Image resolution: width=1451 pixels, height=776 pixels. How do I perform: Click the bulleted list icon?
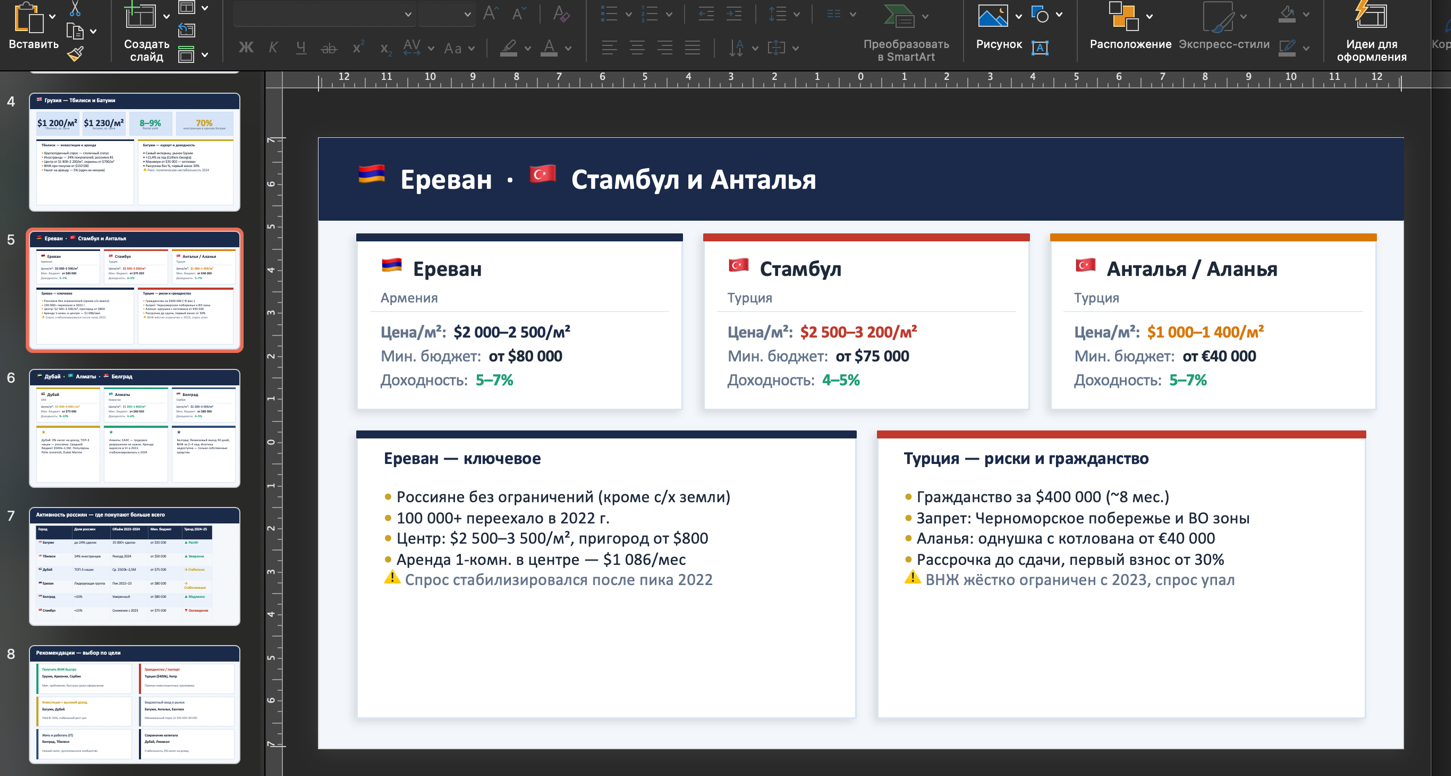tap(609, 14)
